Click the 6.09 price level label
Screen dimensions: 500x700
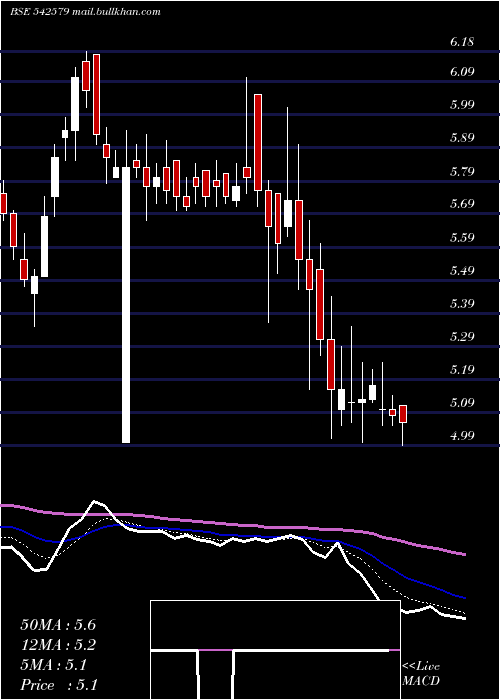pos(462,72)
